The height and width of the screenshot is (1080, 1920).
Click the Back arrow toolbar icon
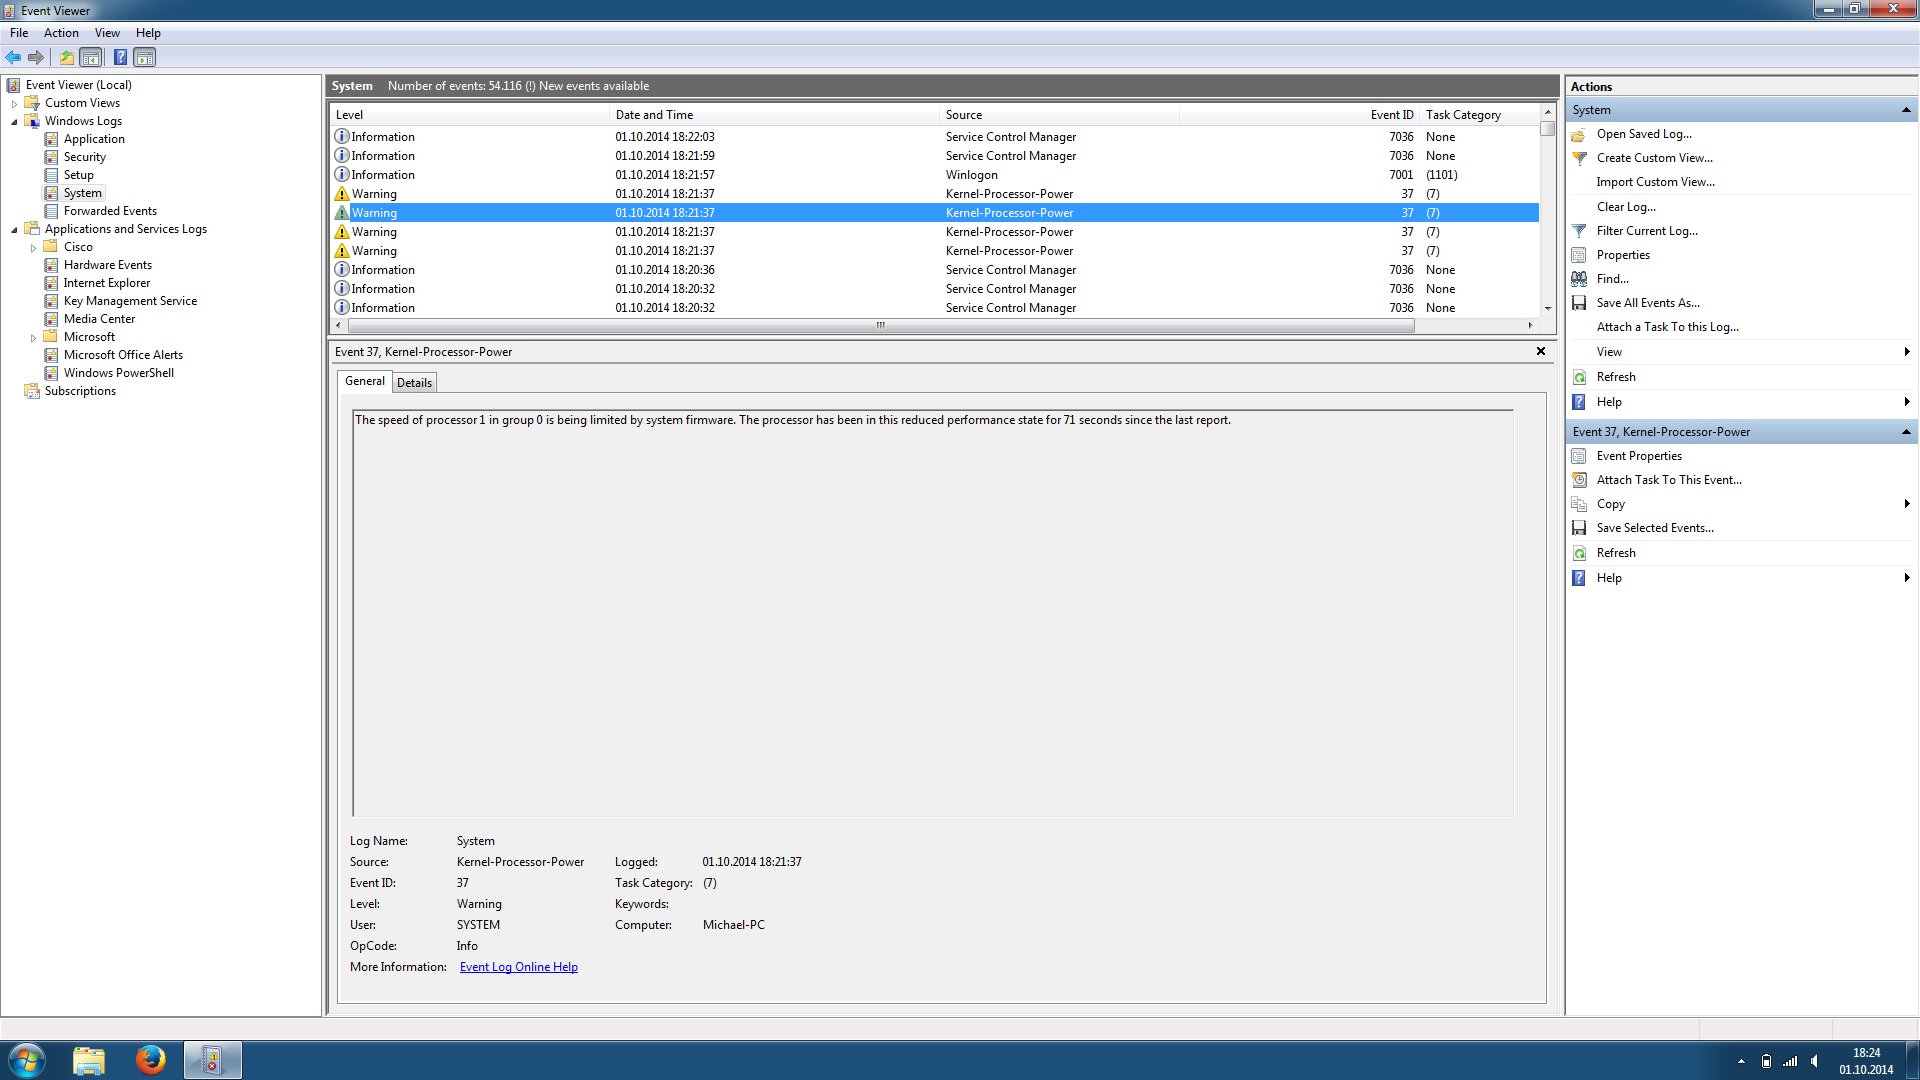point(13,57)
